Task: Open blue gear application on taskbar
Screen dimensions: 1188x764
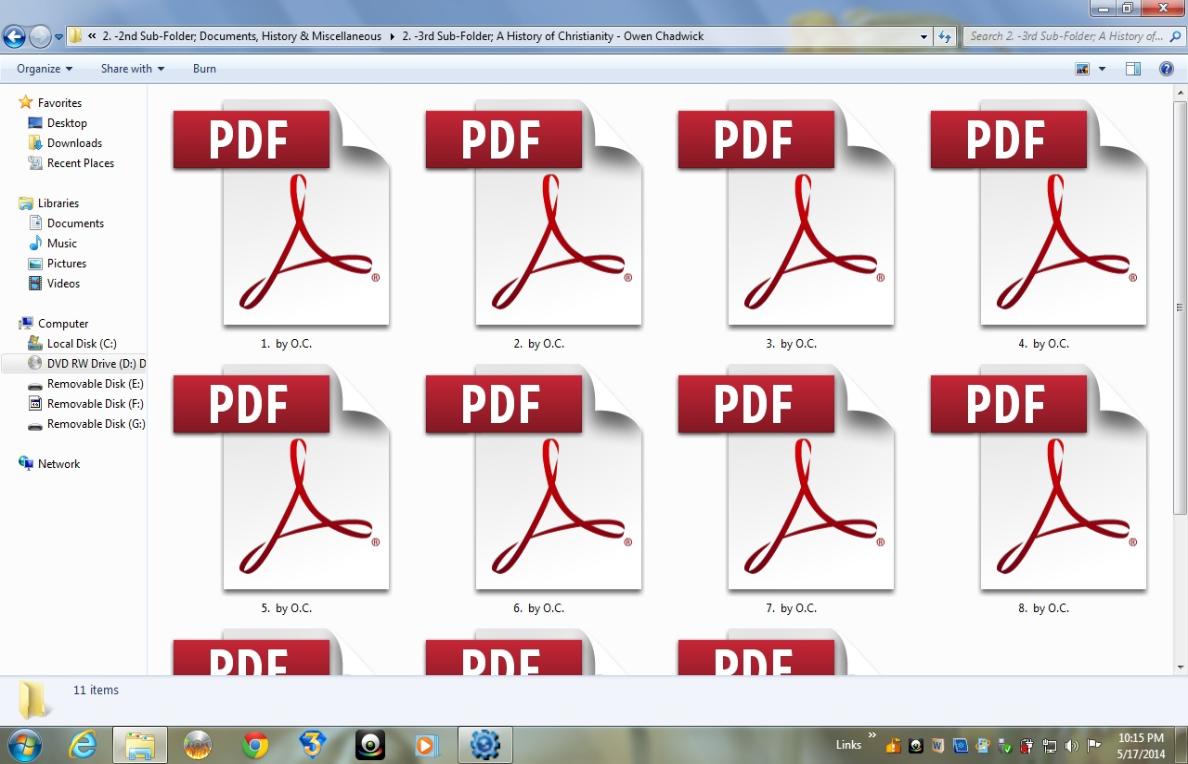Action: (x=485, y=745)
